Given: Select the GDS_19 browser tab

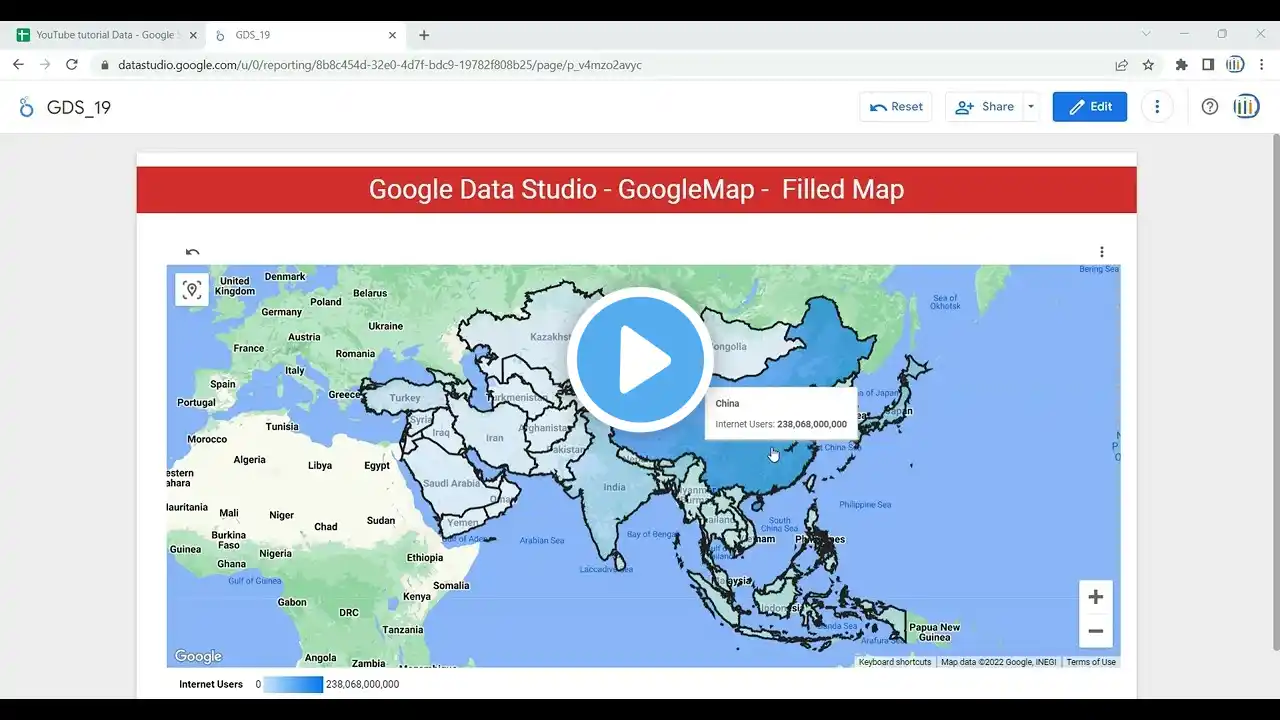Looking at the screenshot, I should click(x=304, y=35).
